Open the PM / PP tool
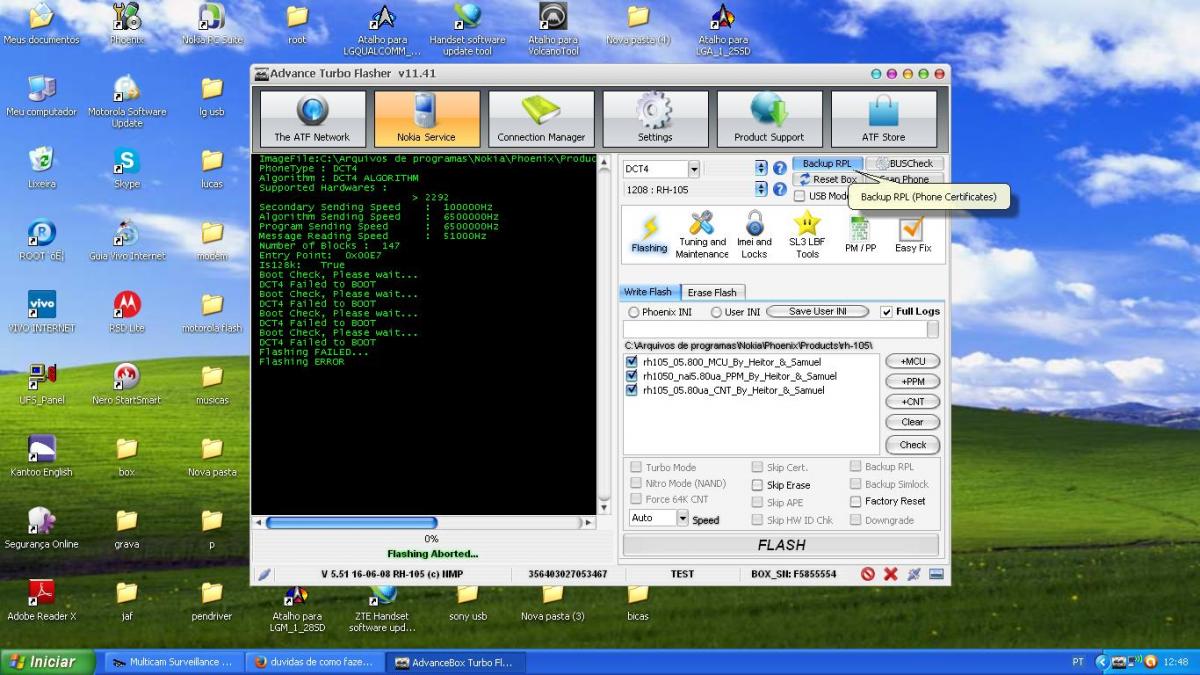This screenshot has height=675, width=1200. point(860,235)
